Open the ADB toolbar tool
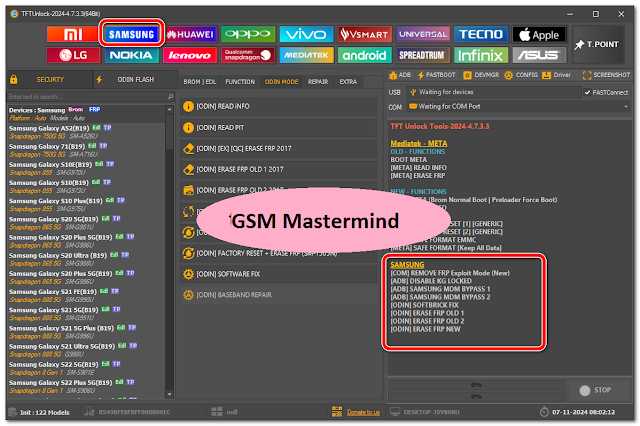640x426 pixels. tap(400, 75)
